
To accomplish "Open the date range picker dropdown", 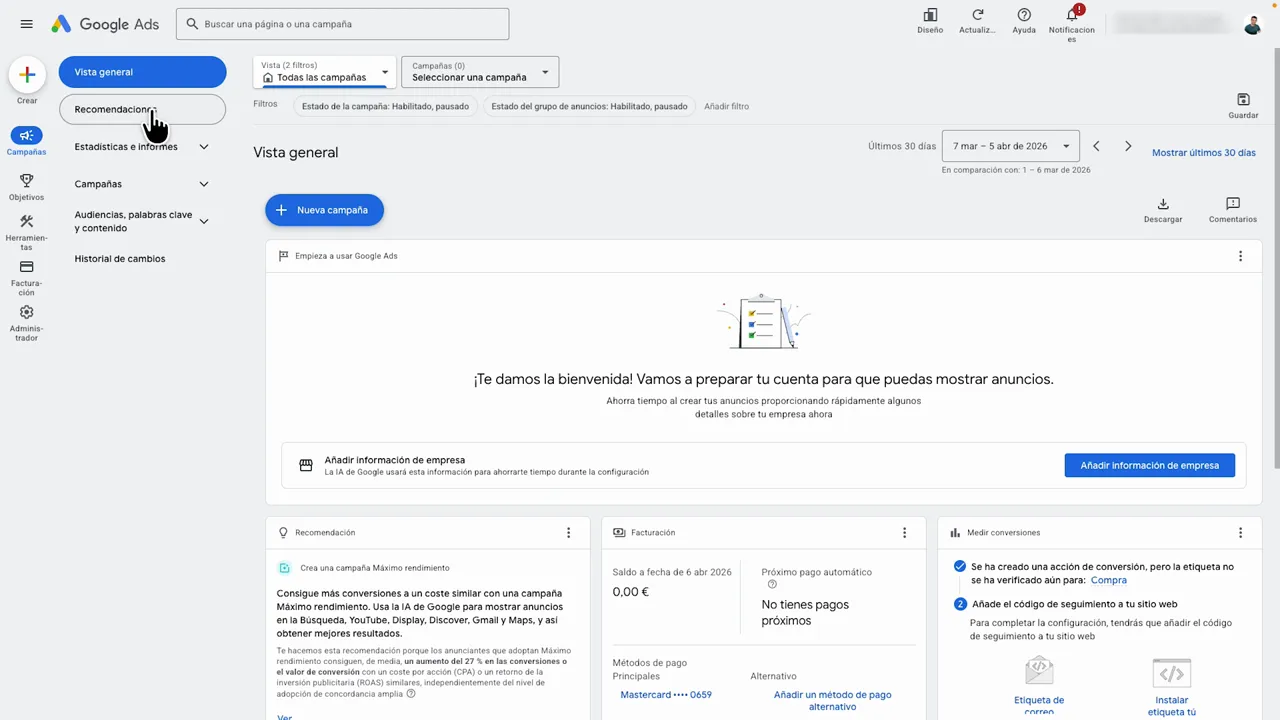I will (x=1010, y=146).
